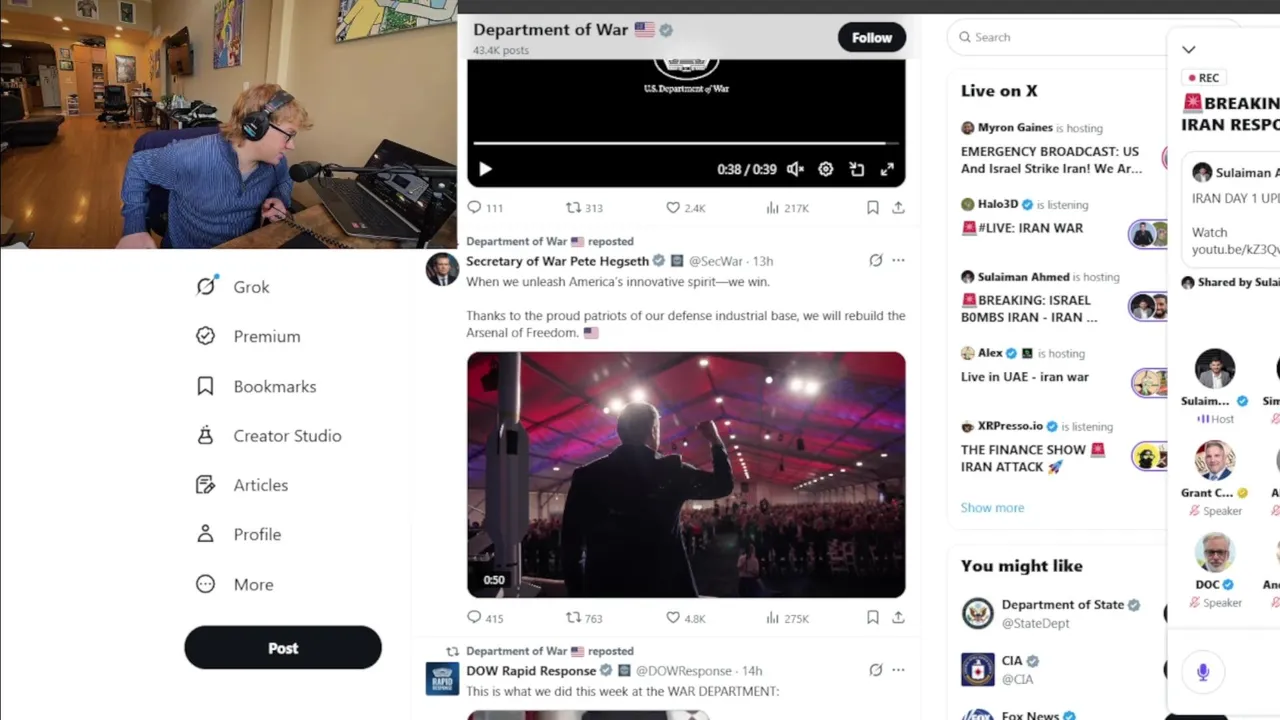Toggle picture-in-picture icon on the video player
Screen dimensions: 1280x720
(857, 169)
